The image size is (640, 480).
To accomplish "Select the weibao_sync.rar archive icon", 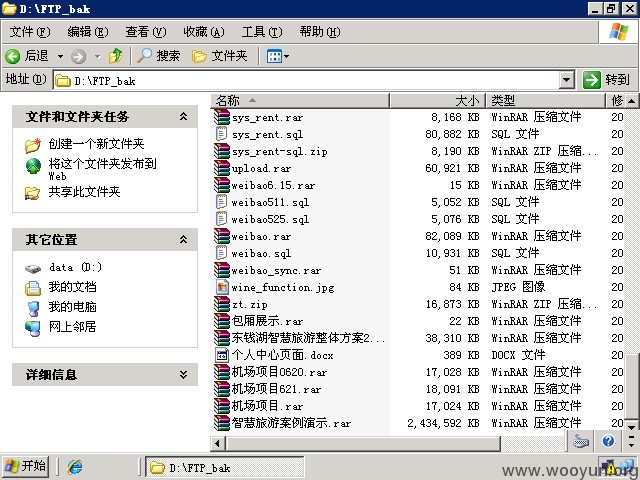I will coord(222,270).
